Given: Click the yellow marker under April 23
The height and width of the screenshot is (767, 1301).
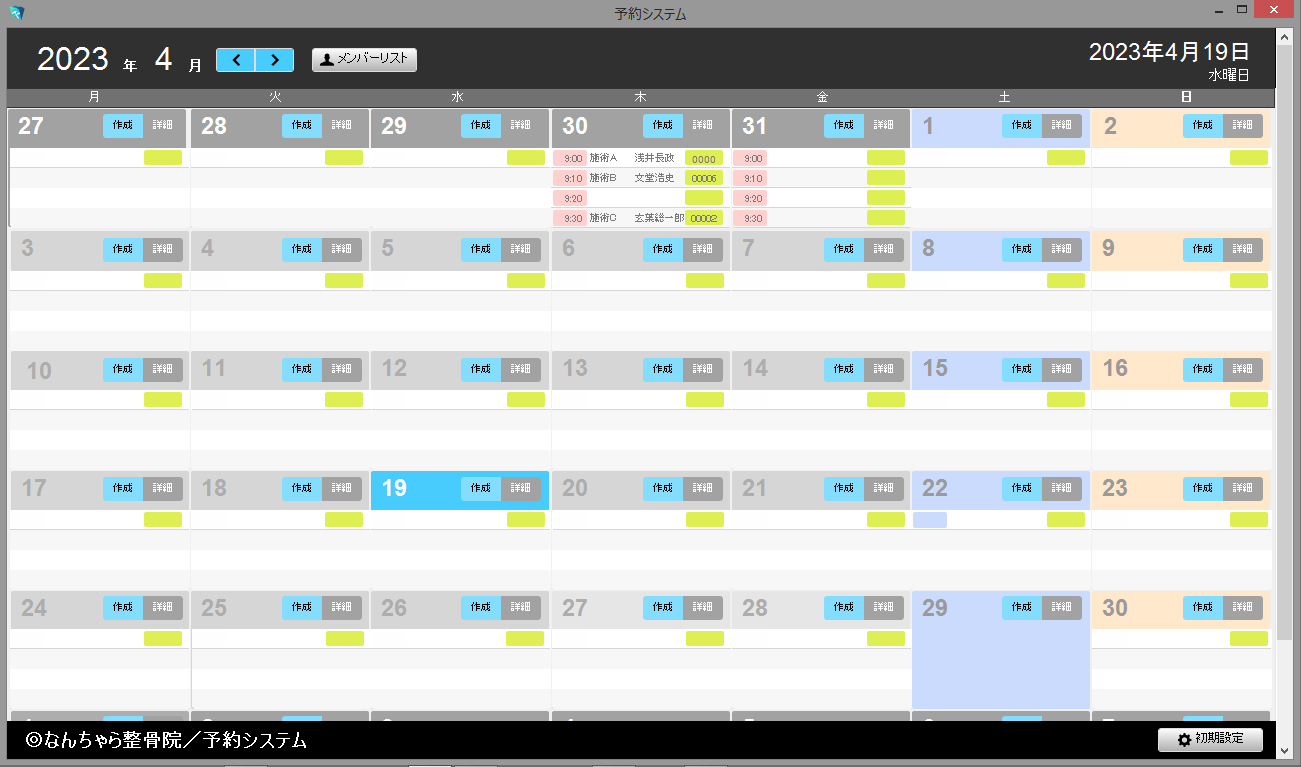Looking at the screenshot, I should (x=1249, y=519).
